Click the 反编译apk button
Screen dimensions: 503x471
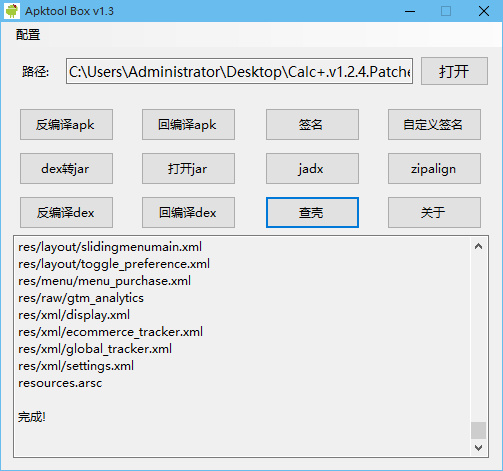pyautogui.click(x=66, y=125)
